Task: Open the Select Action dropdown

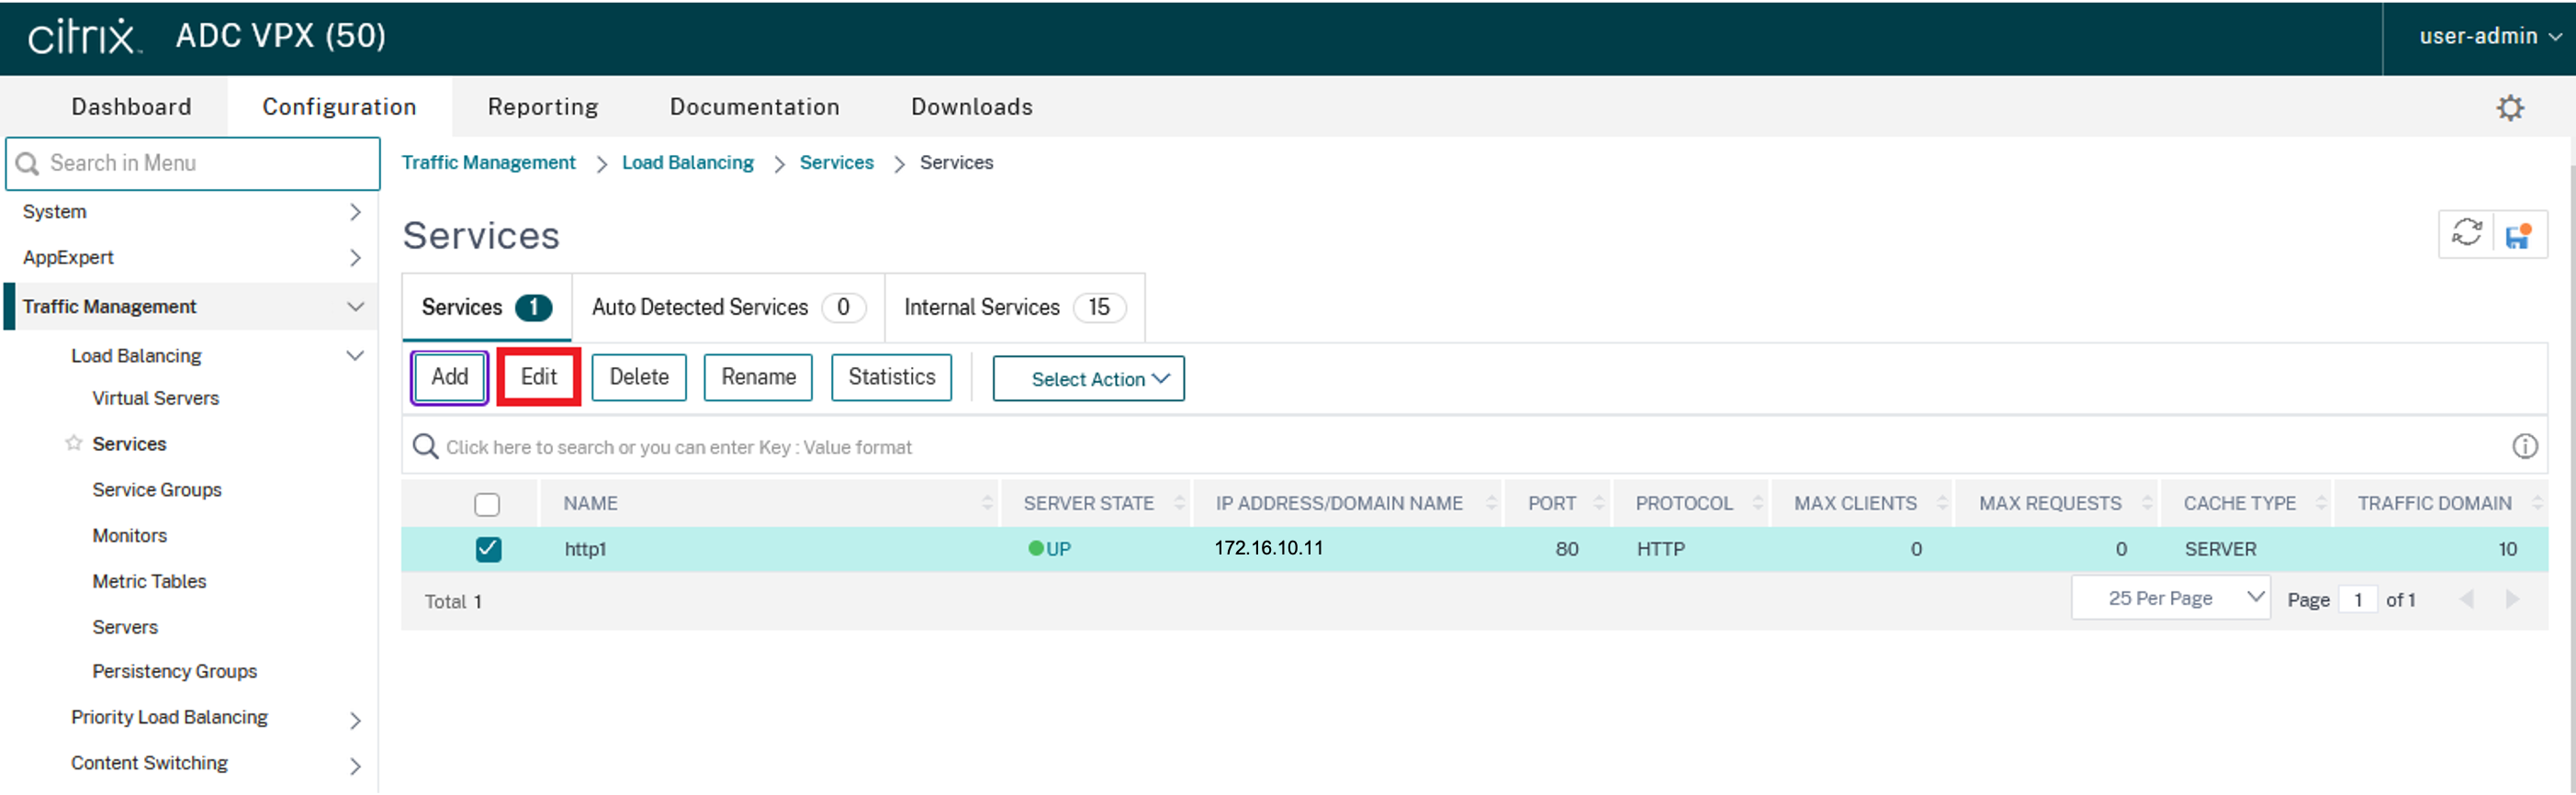Action: [x=1088, y=379]
